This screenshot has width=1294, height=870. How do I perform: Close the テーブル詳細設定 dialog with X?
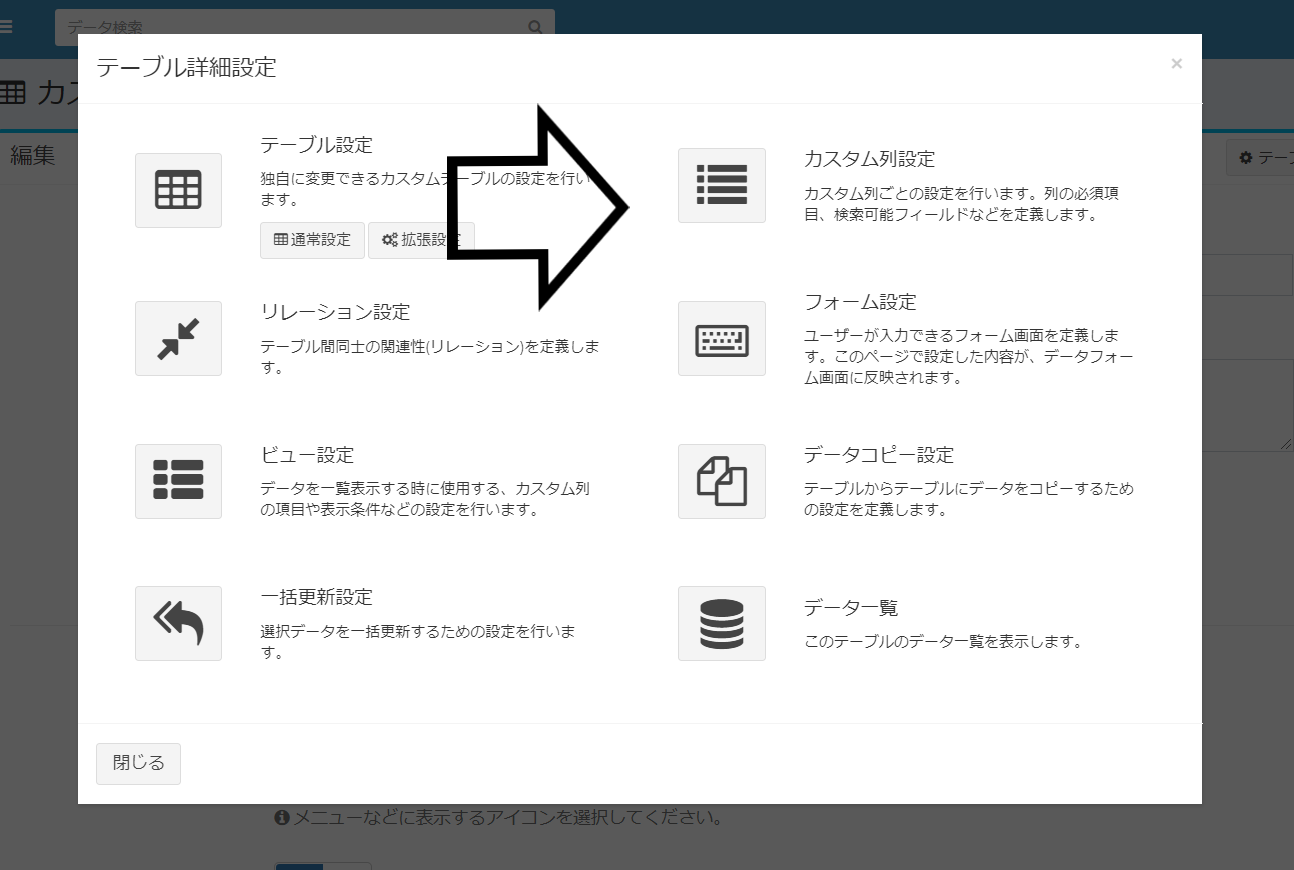pyautogui.click(x=1176, y=64)
